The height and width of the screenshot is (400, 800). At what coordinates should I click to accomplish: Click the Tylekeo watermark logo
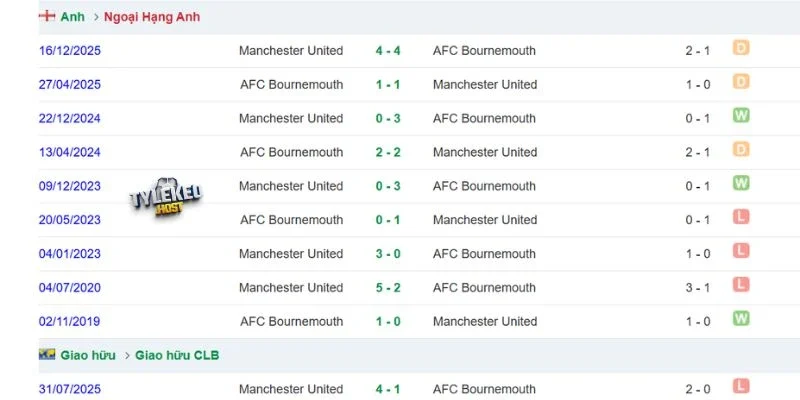pos(166,198)
